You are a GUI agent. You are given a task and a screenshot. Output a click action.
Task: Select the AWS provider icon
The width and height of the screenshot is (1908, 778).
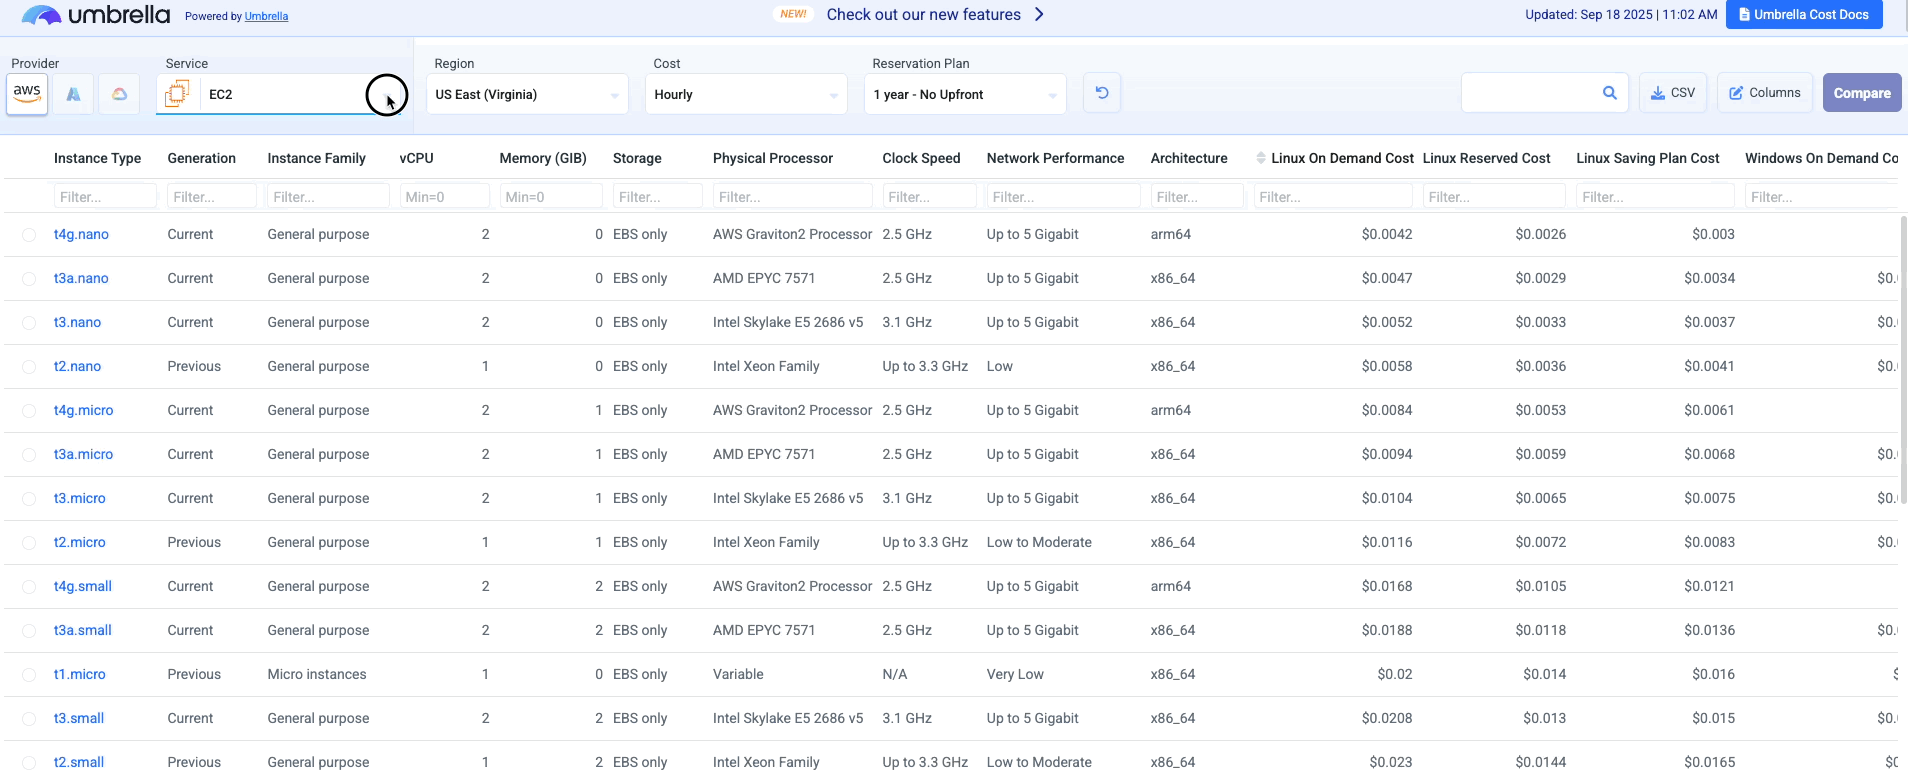(27, 94)
